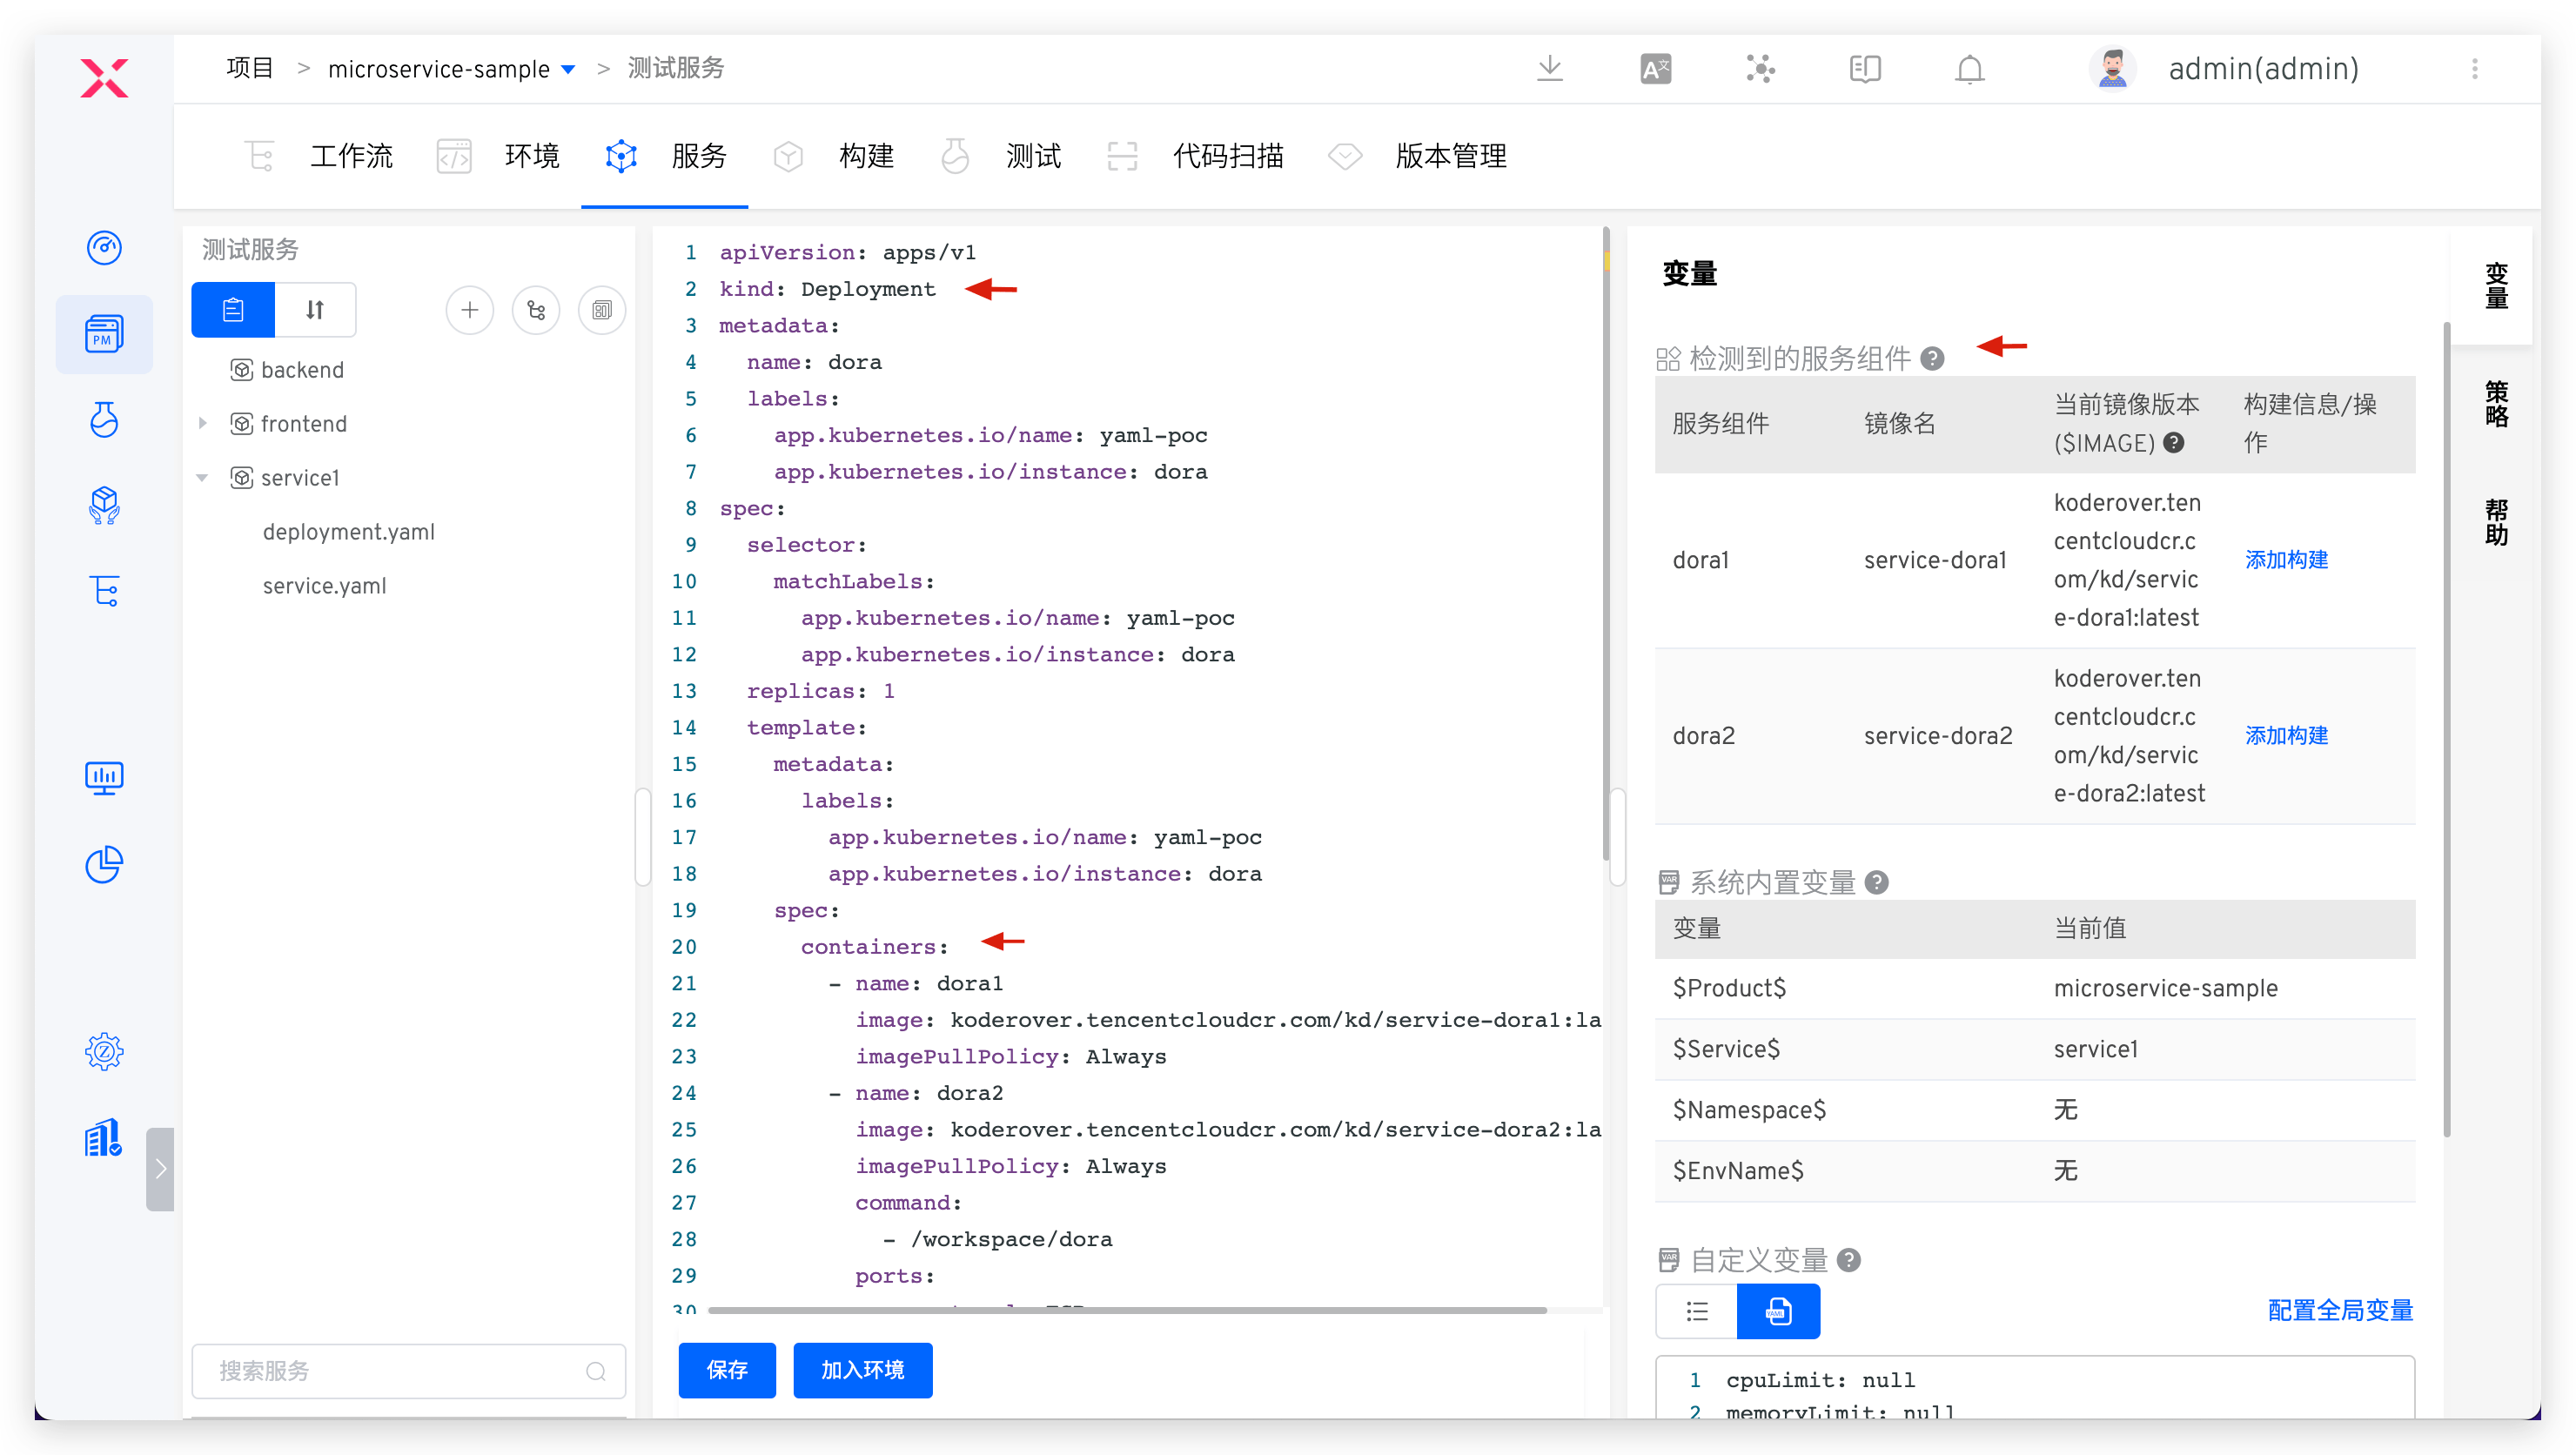Open the 策略 side tab
This screenshot has width=2576, height=1455.
pos(2495,403)
